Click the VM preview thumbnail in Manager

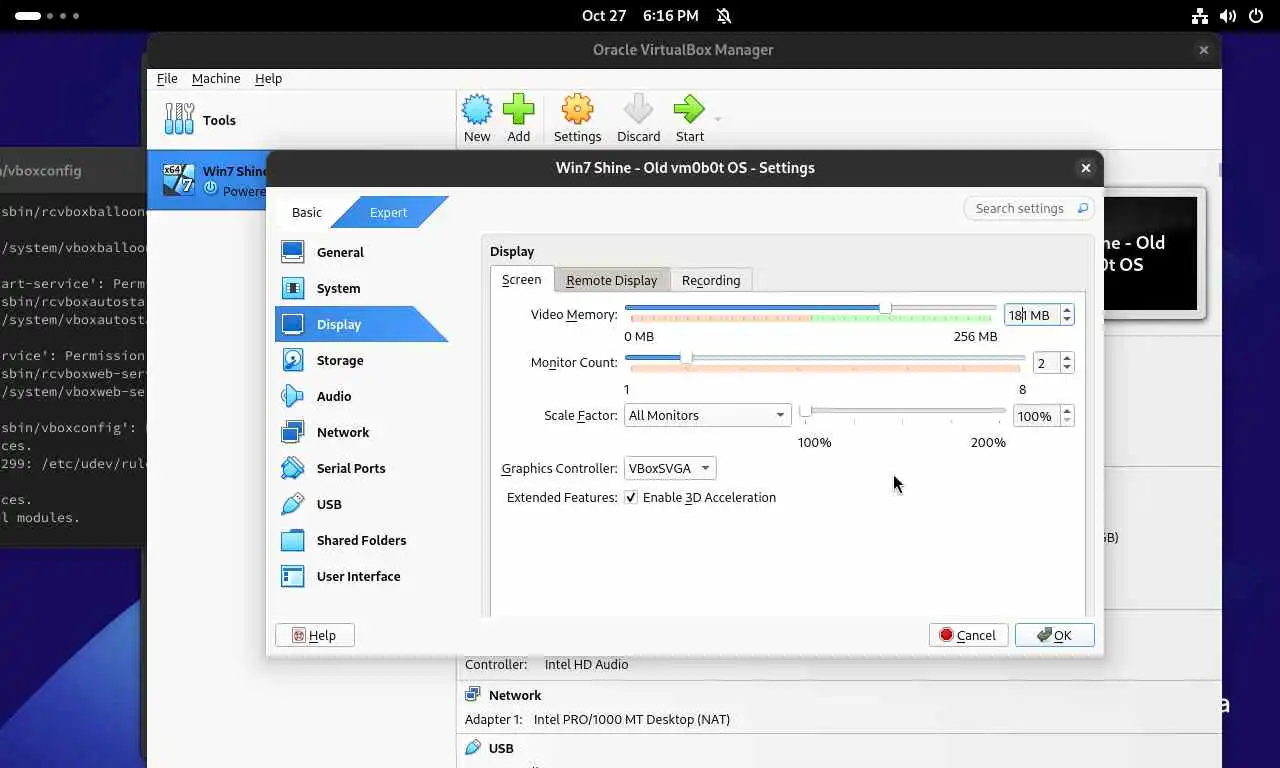click(x=1150, y=253)
